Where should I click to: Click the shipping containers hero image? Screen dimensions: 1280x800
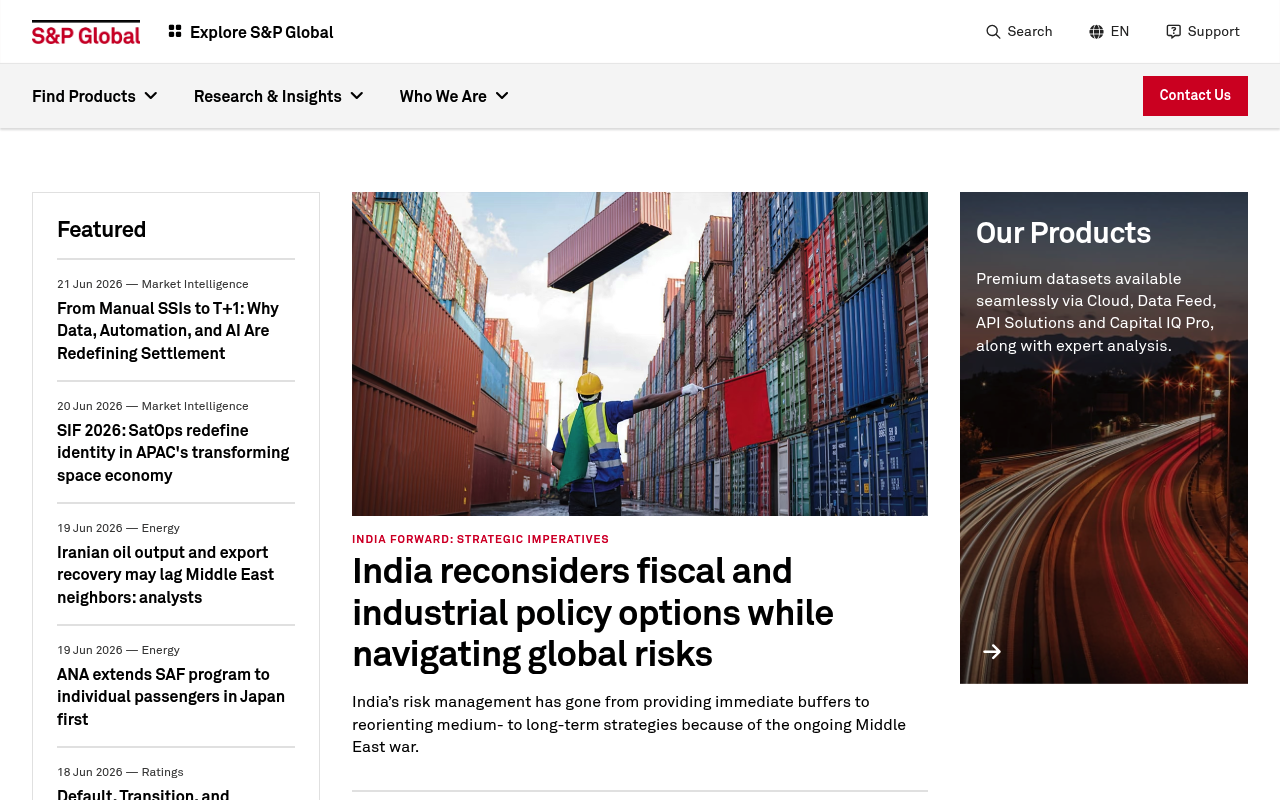[640, 354]
